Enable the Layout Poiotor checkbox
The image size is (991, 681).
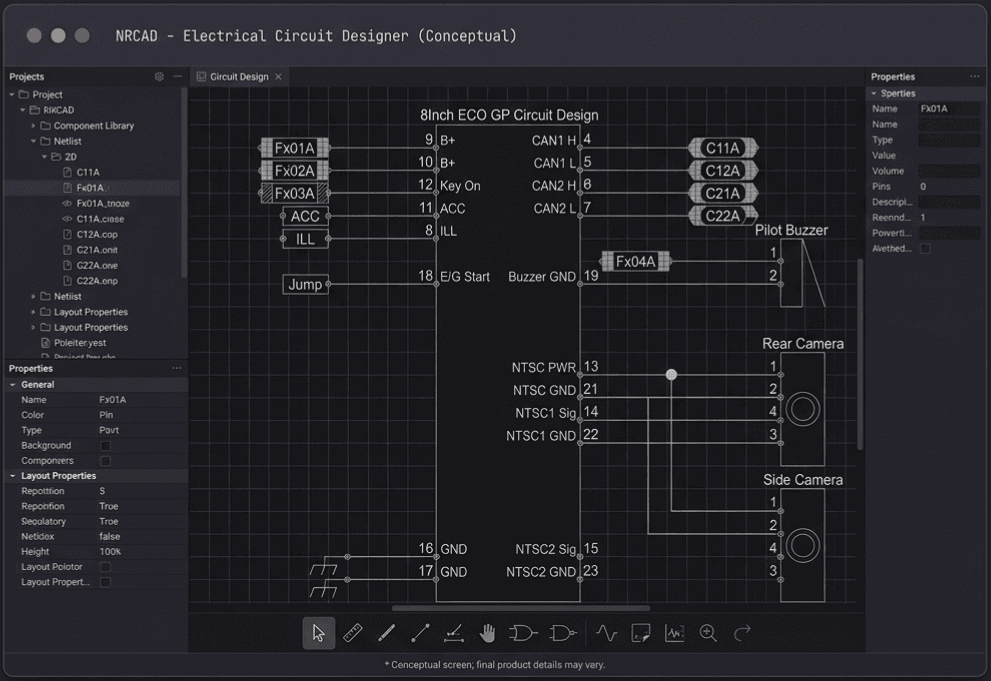point(105,567)
